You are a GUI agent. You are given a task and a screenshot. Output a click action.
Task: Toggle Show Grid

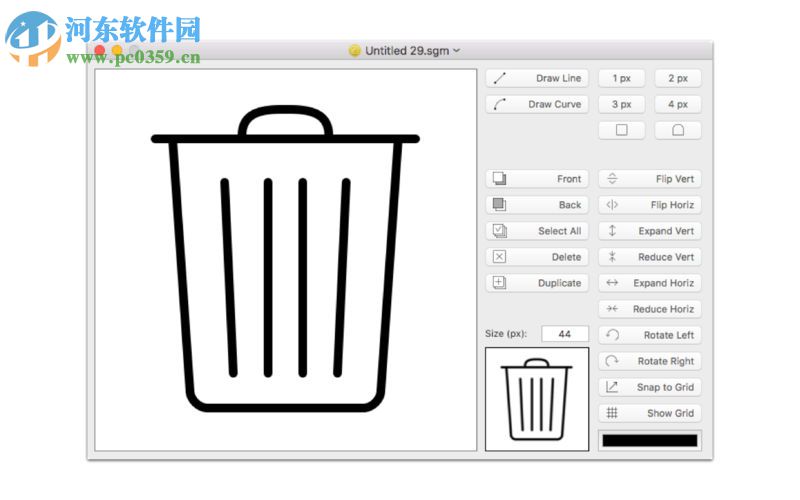649,413
